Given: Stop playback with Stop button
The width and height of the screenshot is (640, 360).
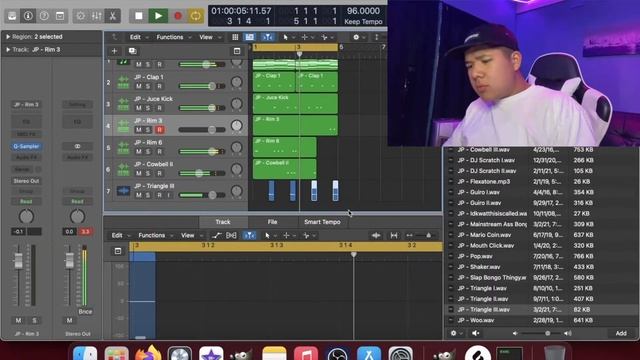Looking at the screenshot, I should 139,16.
